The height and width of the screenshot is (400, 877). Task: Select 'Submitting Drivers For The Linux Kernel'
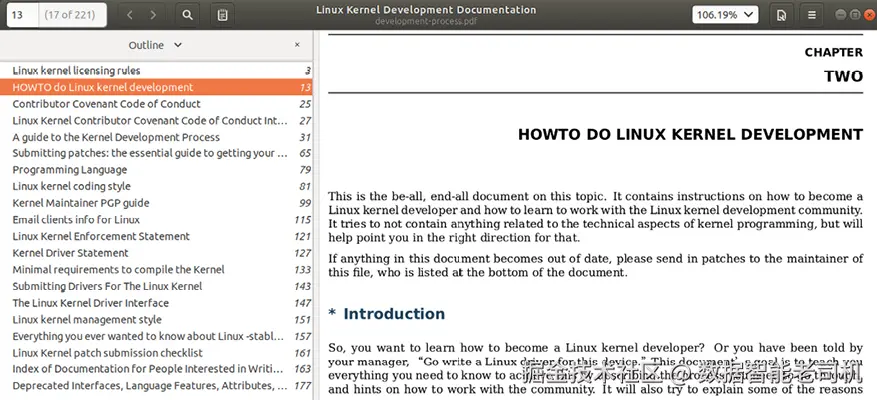tap(156, 286)
